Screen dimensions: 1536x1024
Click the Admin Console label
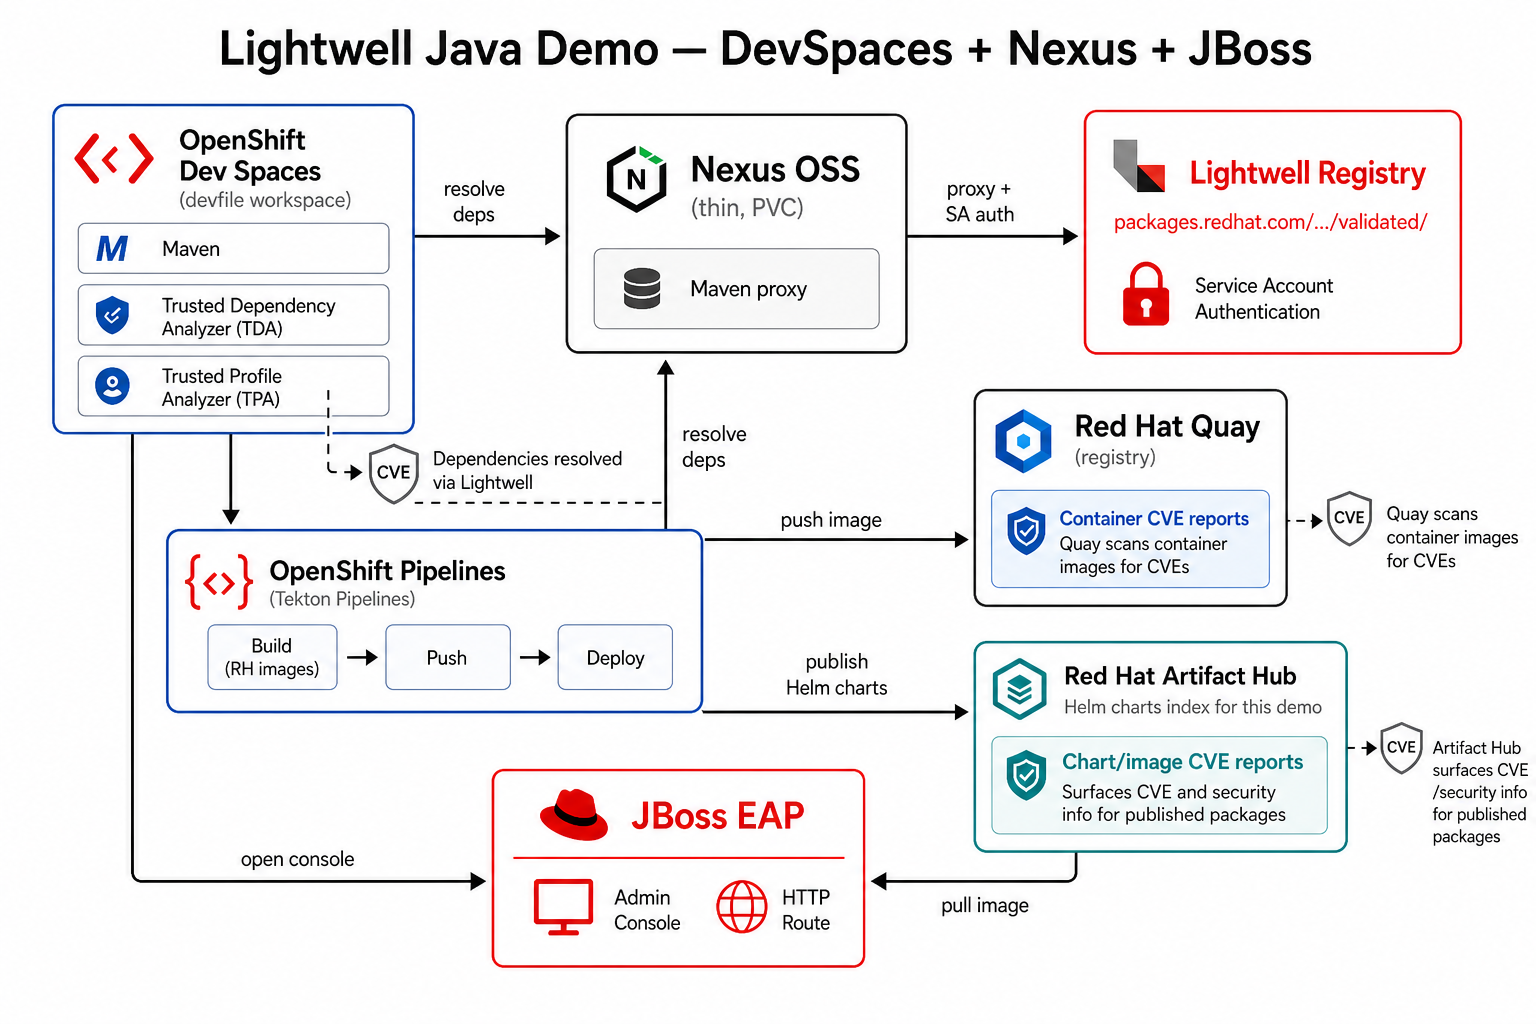647,910
